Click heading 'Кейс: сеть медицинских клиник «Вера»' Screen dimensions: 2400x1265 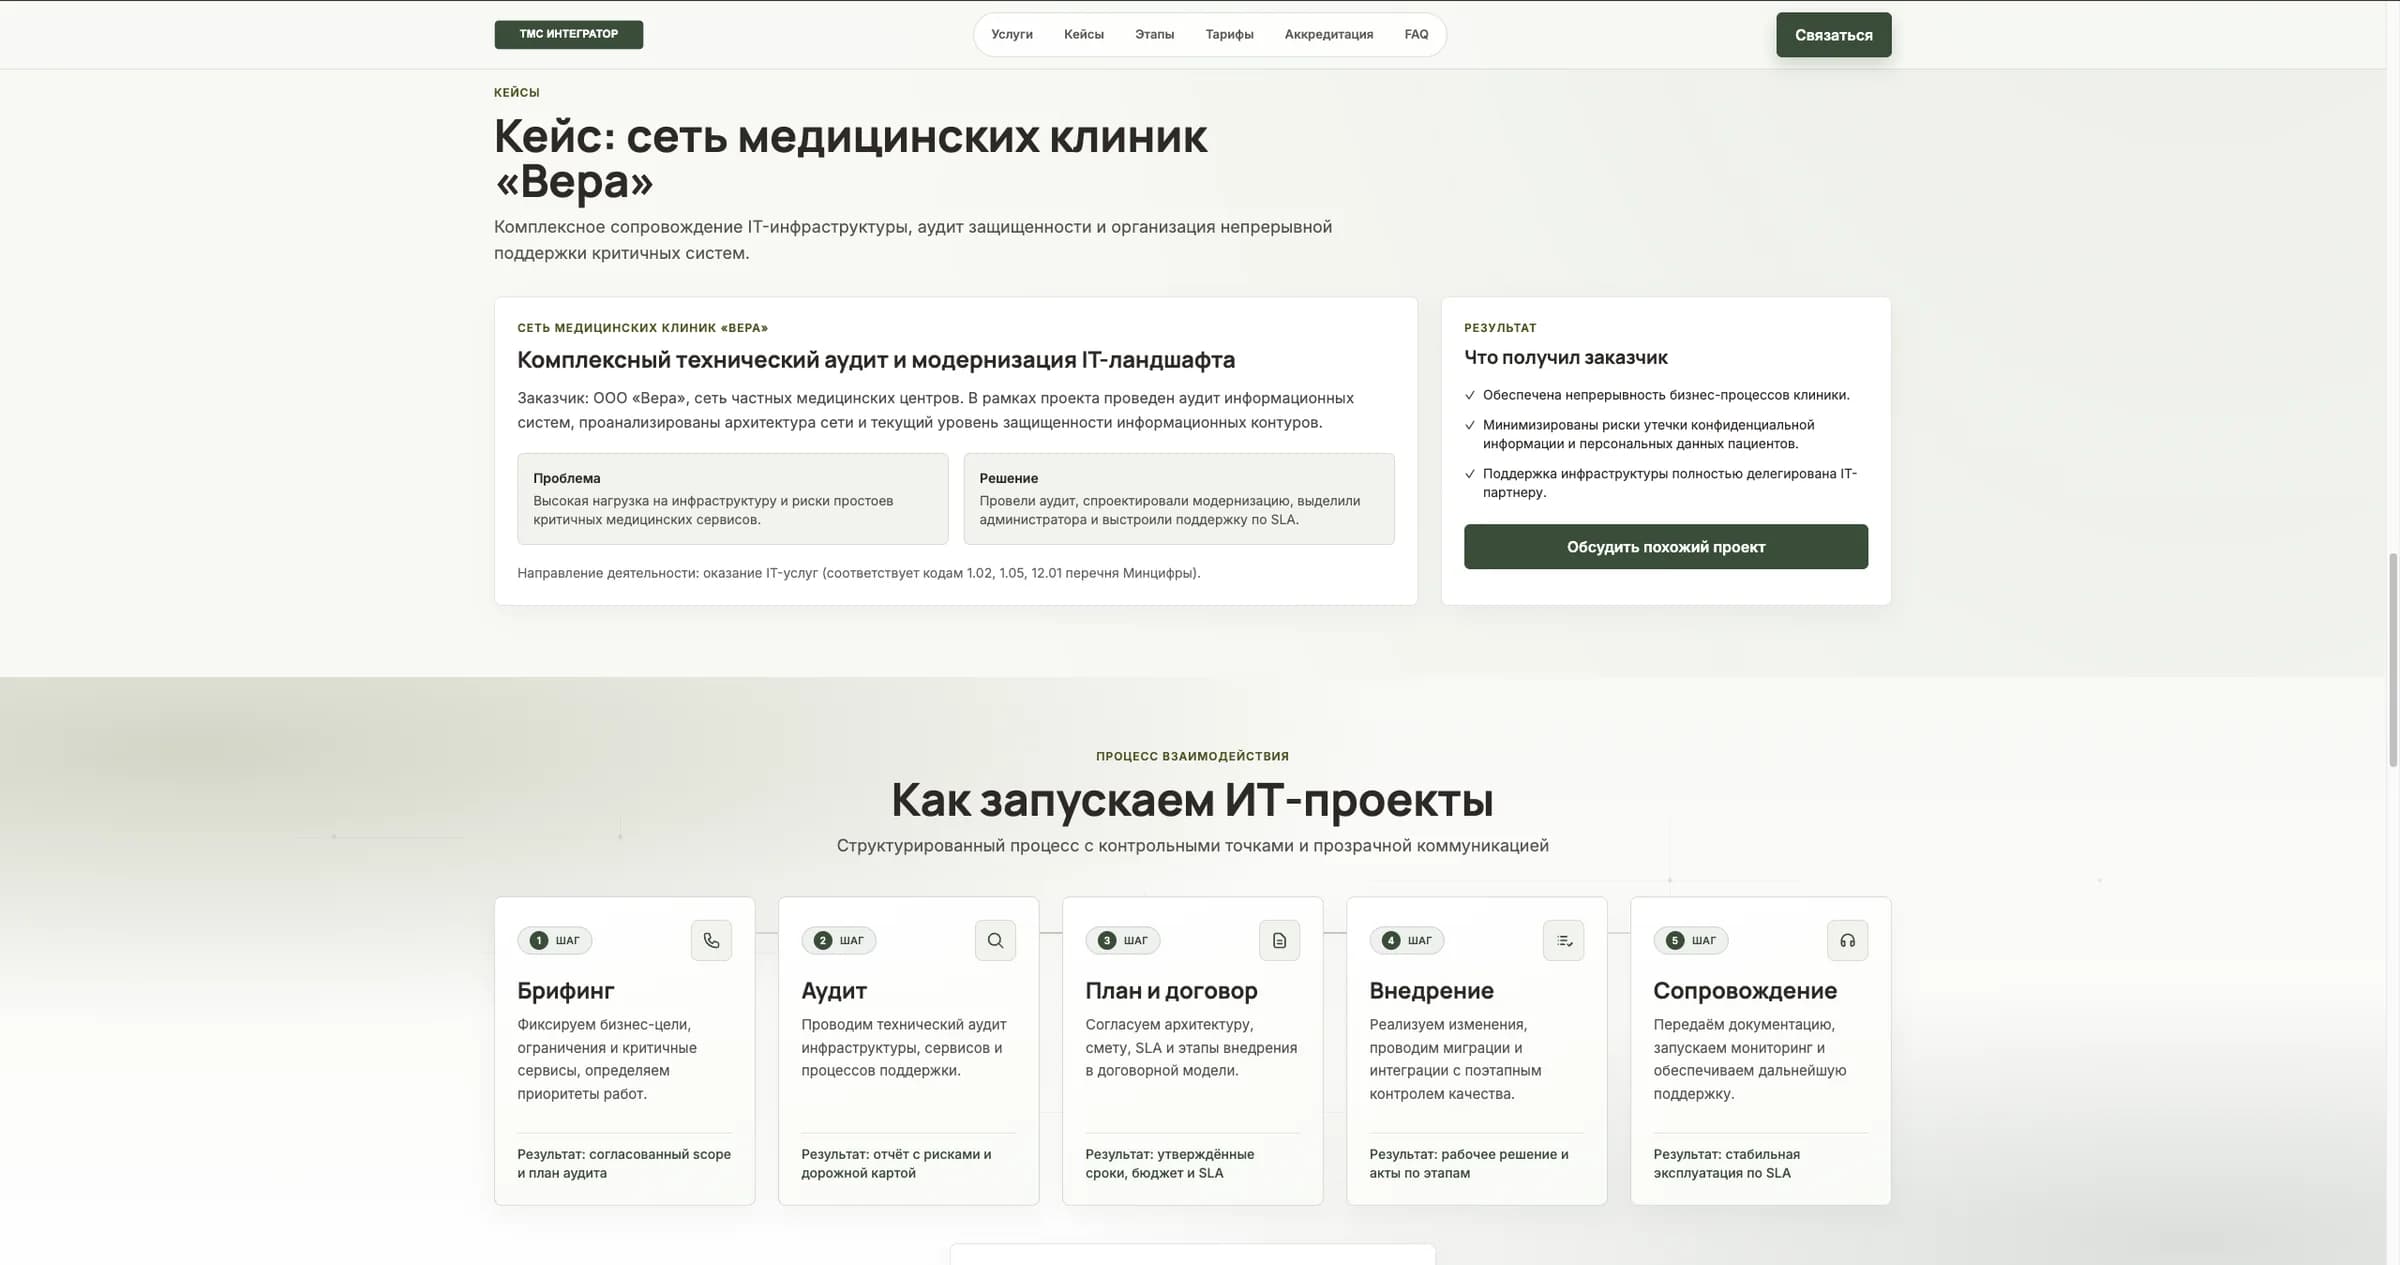pyautogui.click(x=850, y=158)
